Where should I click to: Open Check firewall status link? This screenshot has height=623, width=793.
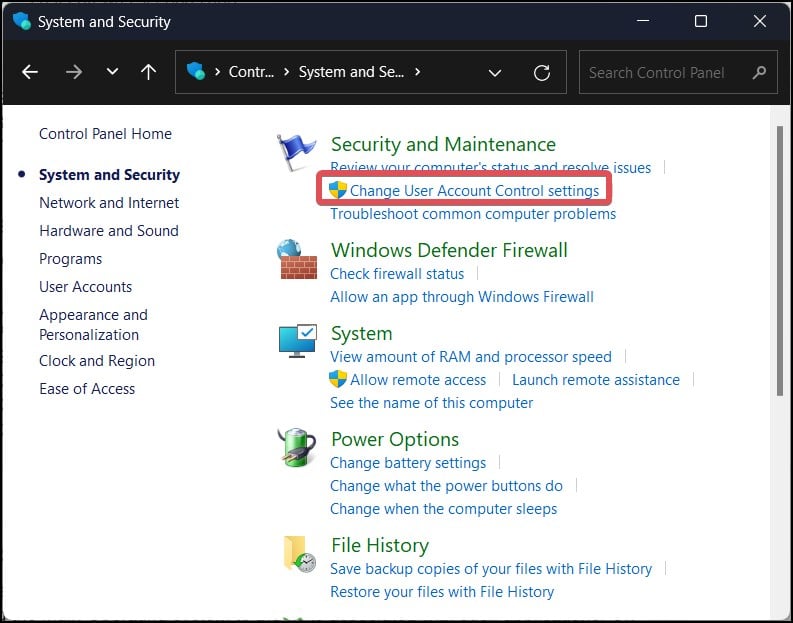(x=397, y=273)
